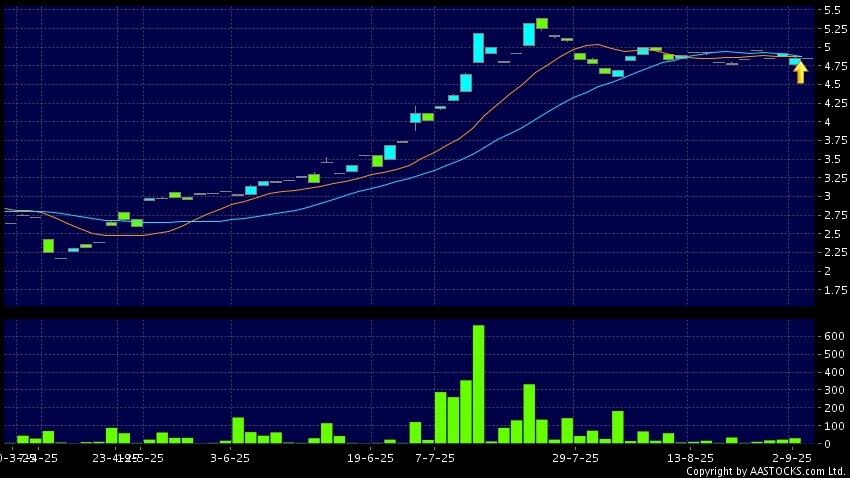Viewport: 850px width, 478px height.
Task: Select the tallest green volume bar
Action: 478,384
